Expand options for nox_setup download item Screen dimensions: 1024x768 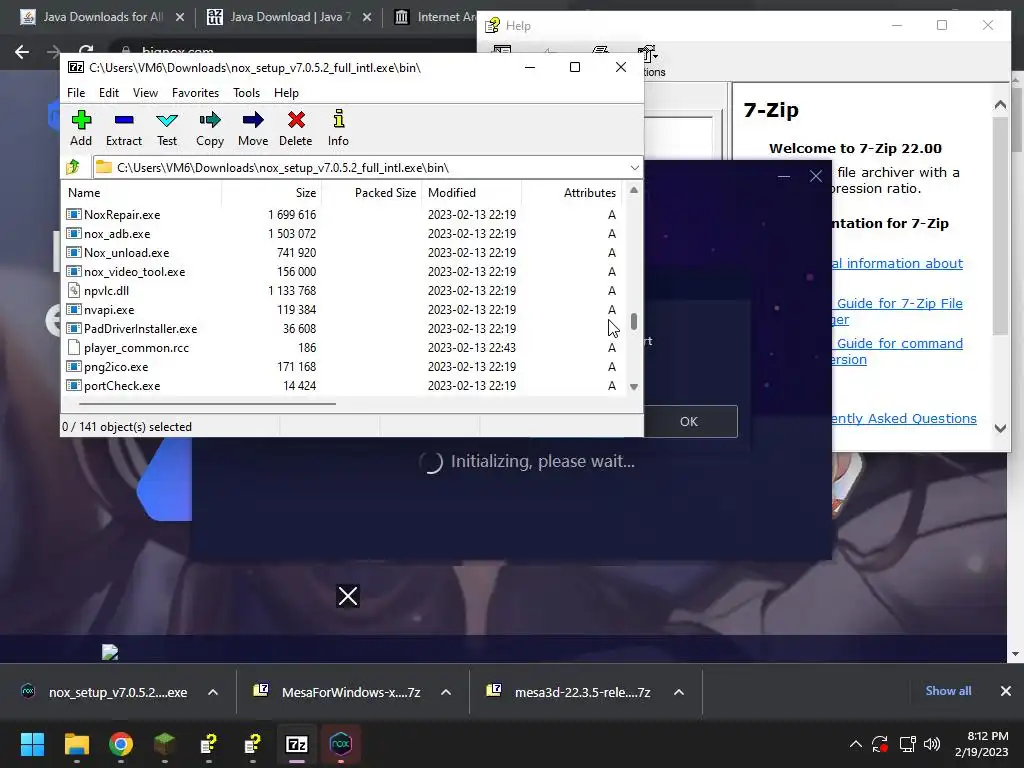pos(213,692)
